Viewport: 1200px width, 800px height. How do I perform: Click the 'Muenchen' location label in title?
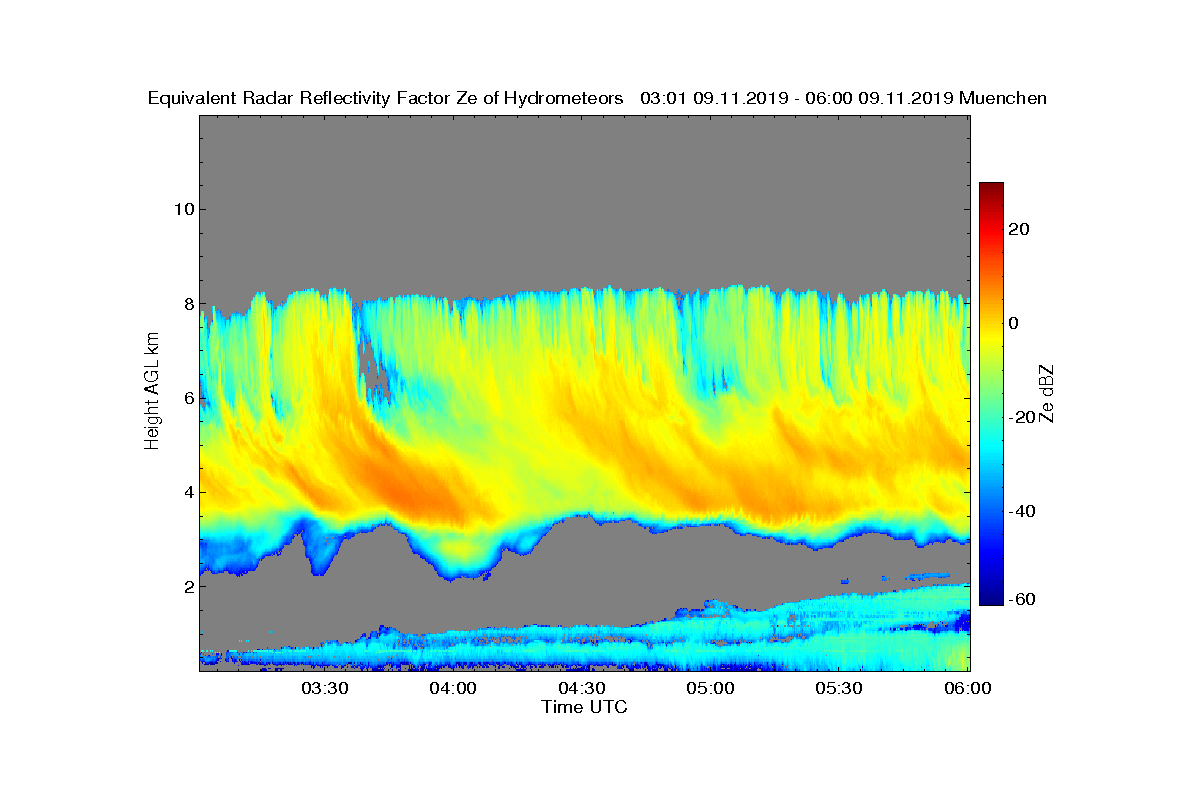[1003, 98]
